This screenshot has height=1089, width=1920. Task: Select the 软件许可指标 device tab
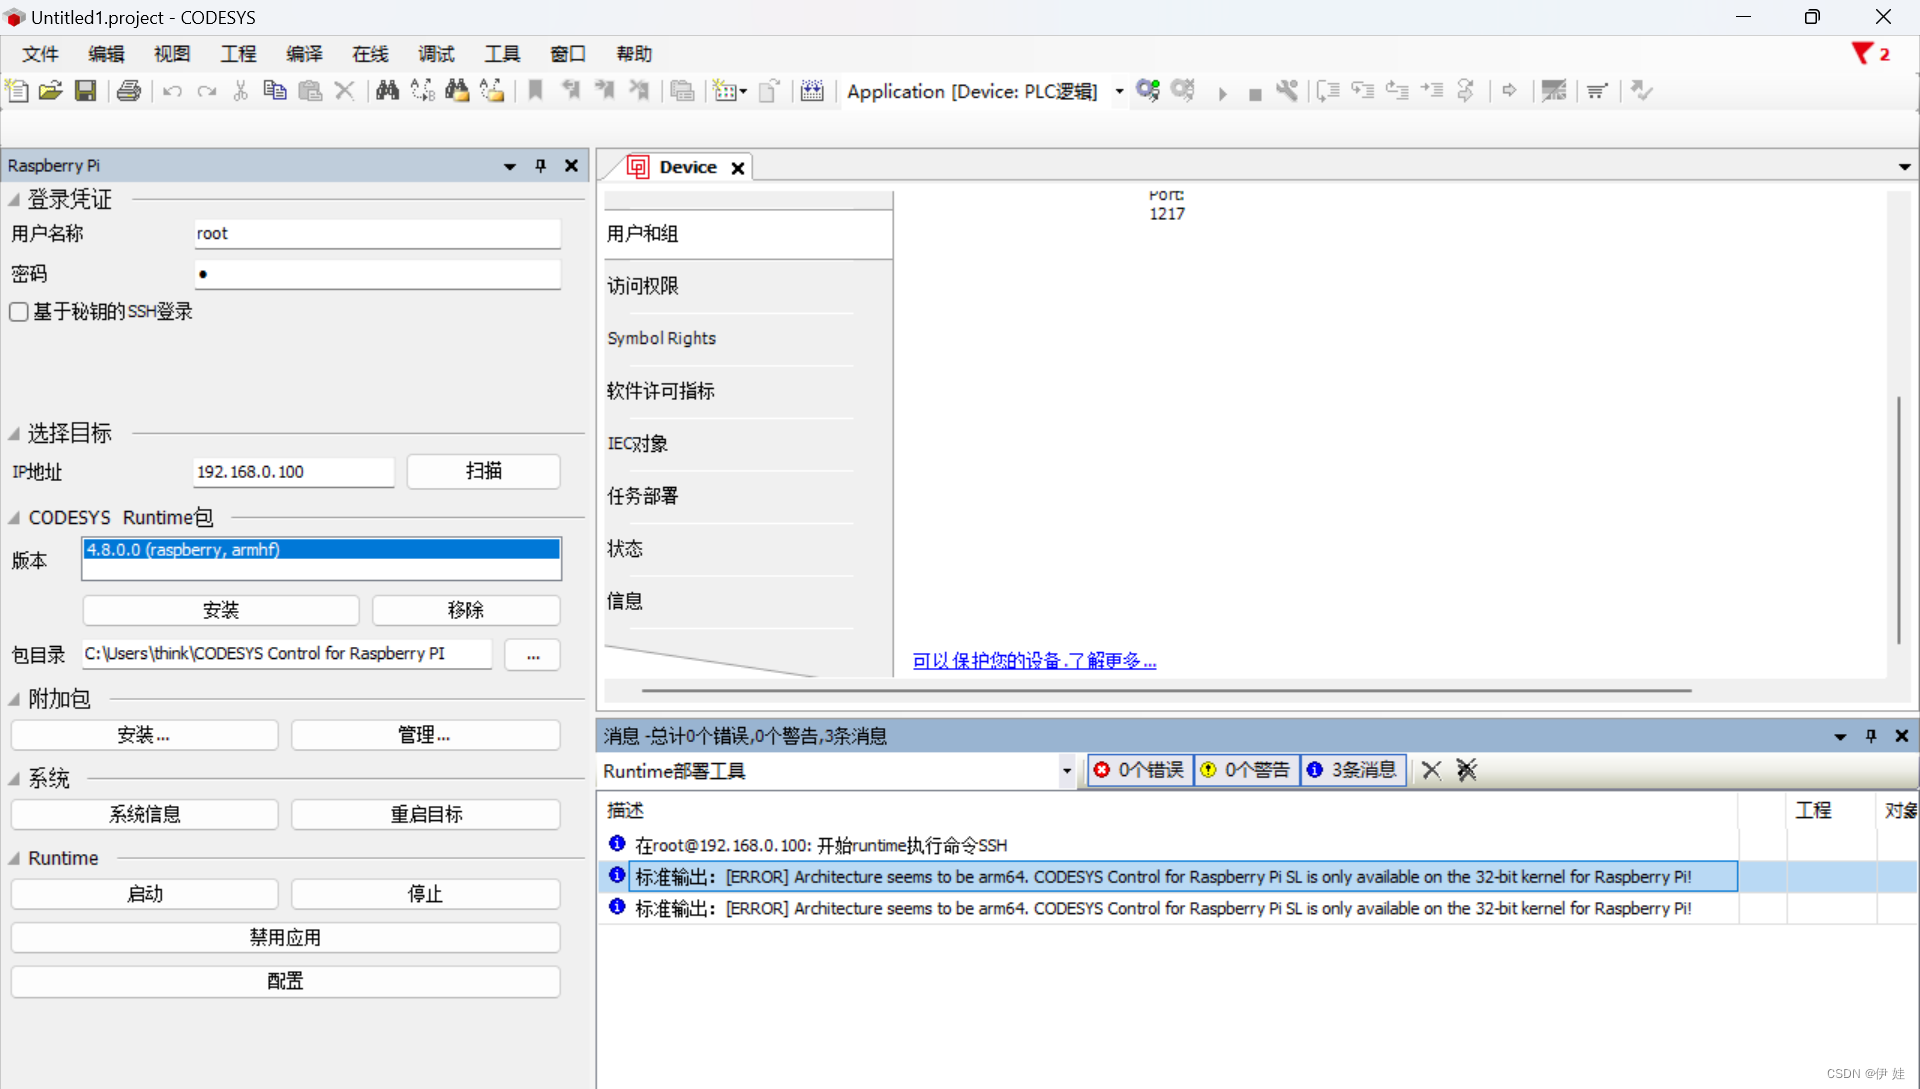point(730,391)
